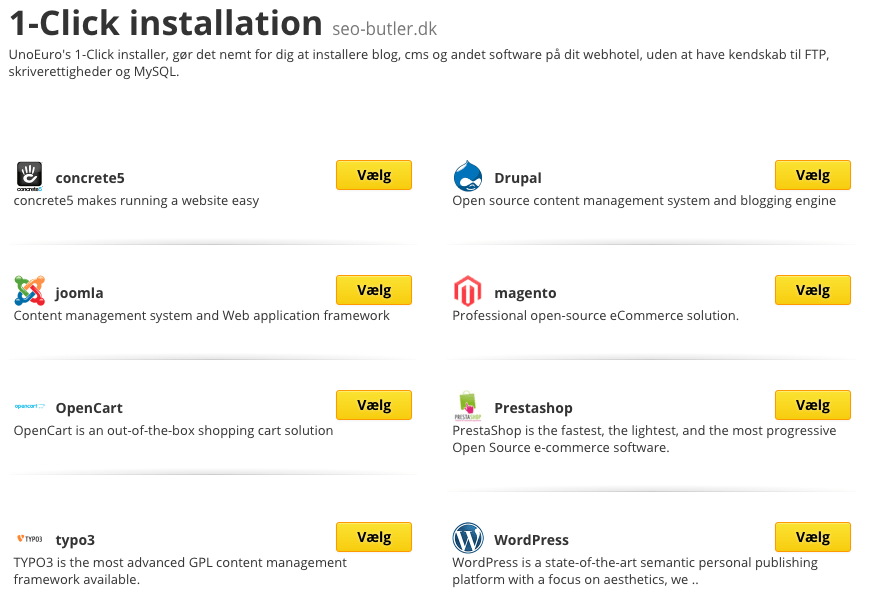This screenshot has width=873, height=608.
Task: Click the seo-butler.dk domain text
Action: [x=384, y=29]
